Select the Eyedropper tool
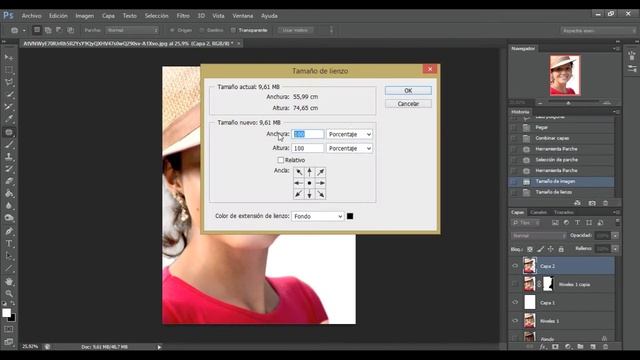Screen dimensions: 640x360 [x=9, y=119]
